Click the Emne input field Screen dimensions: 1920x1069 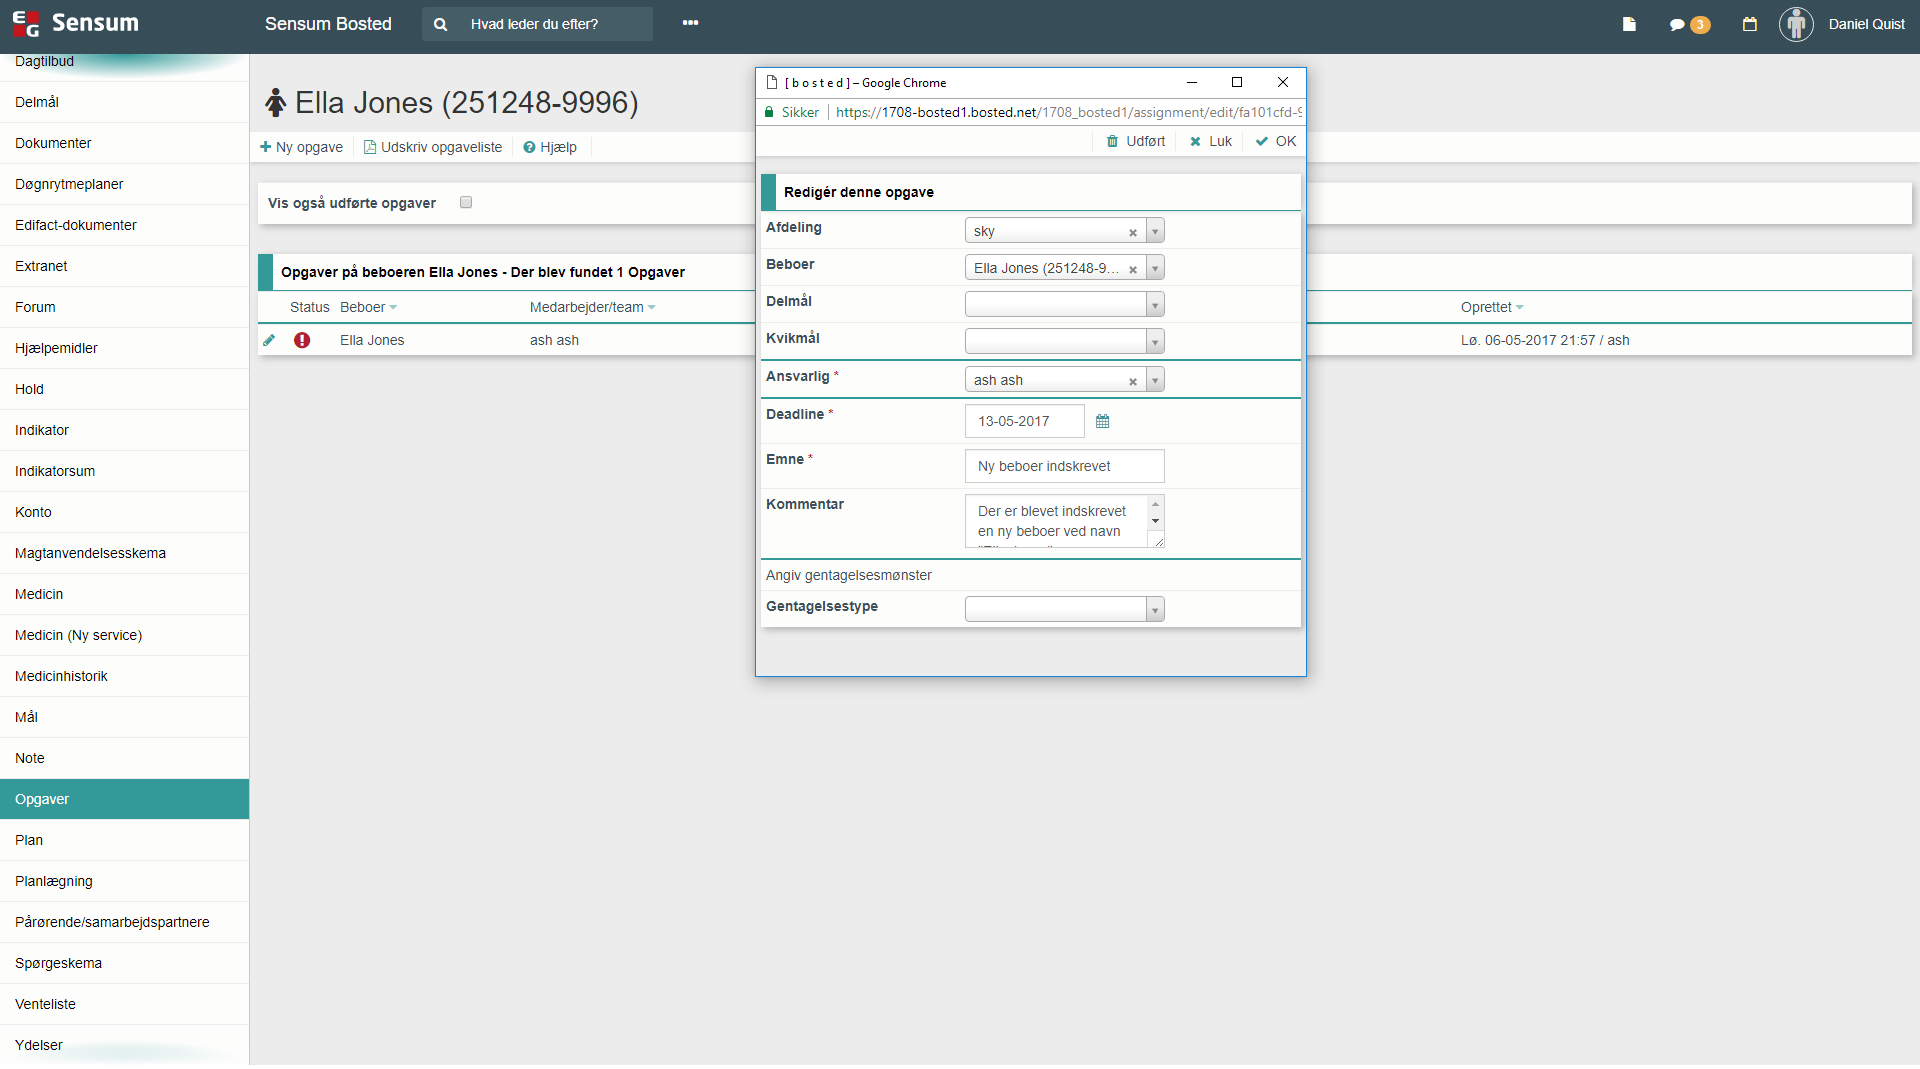pos(1064,466)
